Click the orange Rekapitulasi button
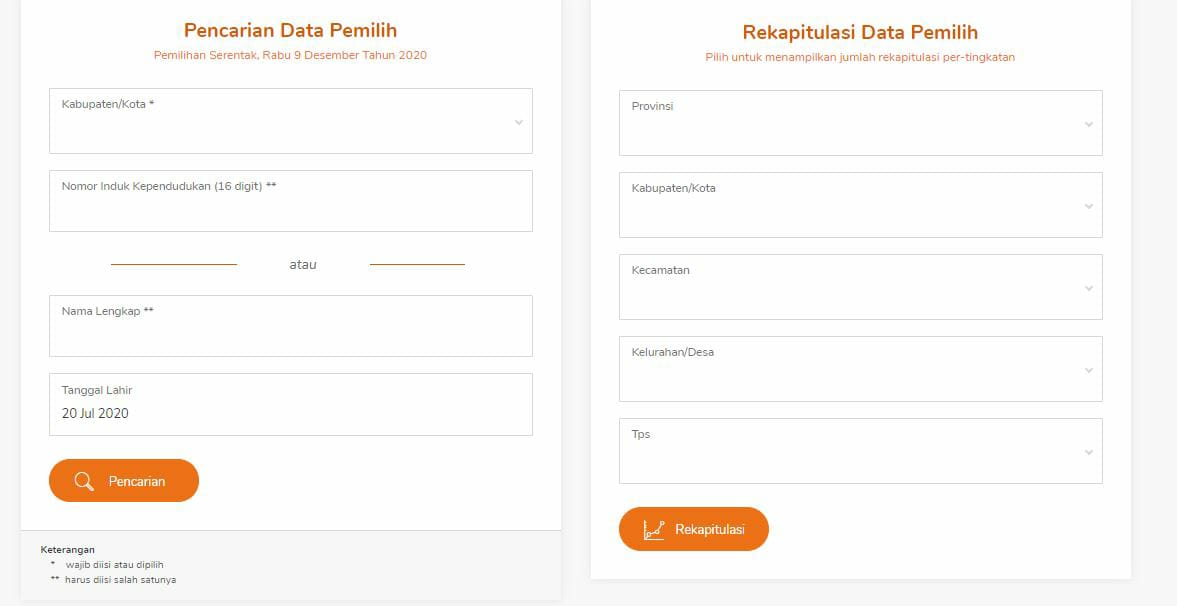The image size is (1177, 606). tap(694, 529)
